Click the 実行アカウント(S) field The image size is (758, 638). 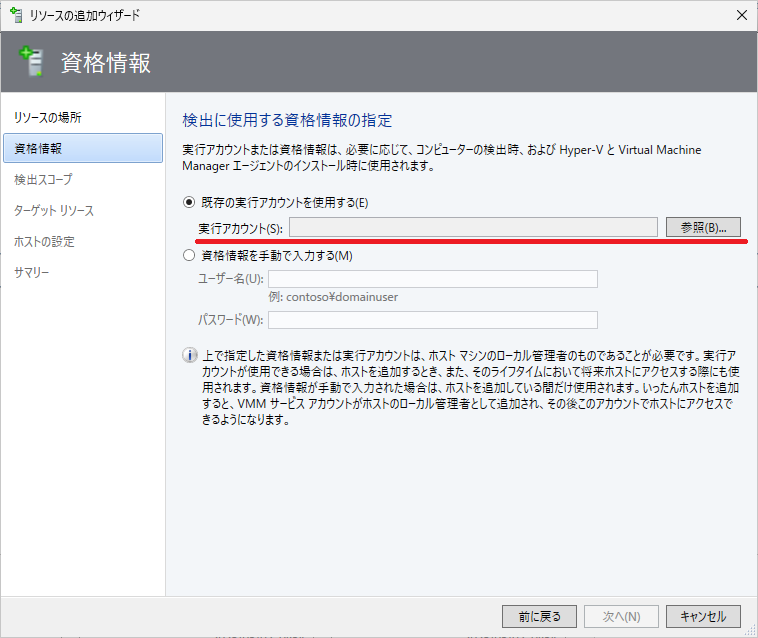click(473, 227)
